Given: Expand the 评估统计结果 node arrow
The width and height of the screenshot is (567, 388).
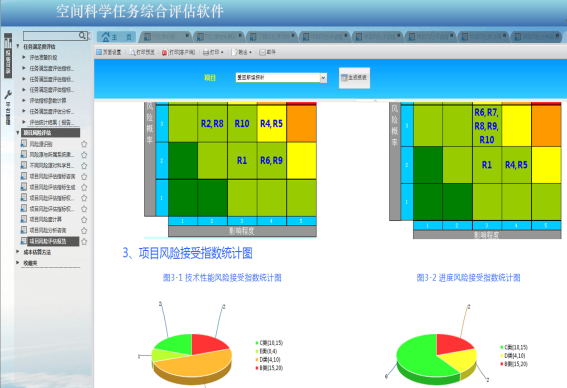Looking at the screenshot, I should pos(24,122).
